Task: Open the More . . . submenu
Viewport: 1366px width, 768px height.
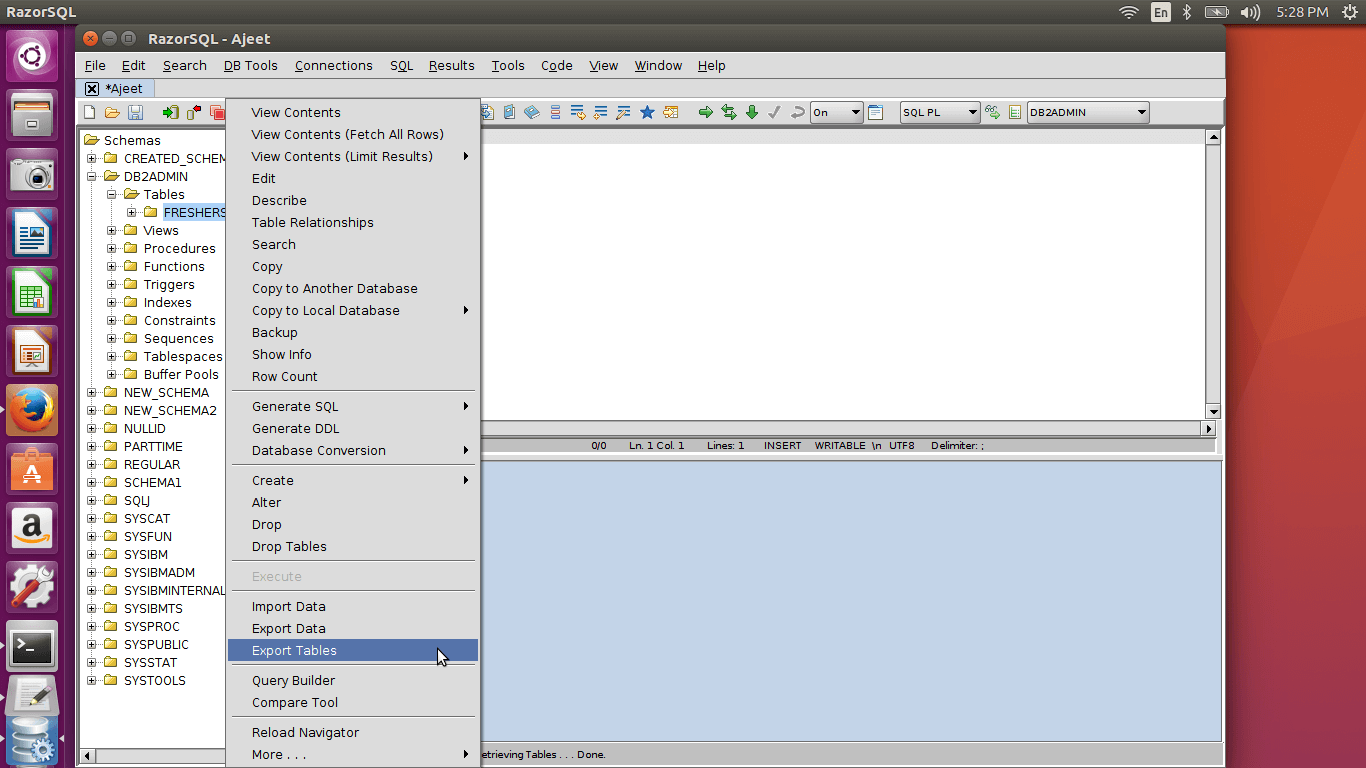Action: (x=353, y=754)
